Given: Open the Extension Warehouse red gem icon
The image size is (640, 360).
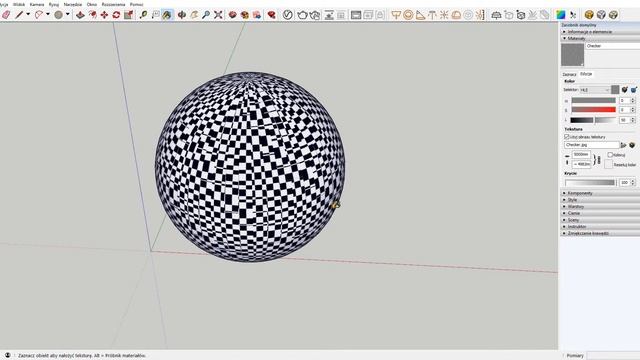Looking at the screenshot, I should [x=271, y=15].
